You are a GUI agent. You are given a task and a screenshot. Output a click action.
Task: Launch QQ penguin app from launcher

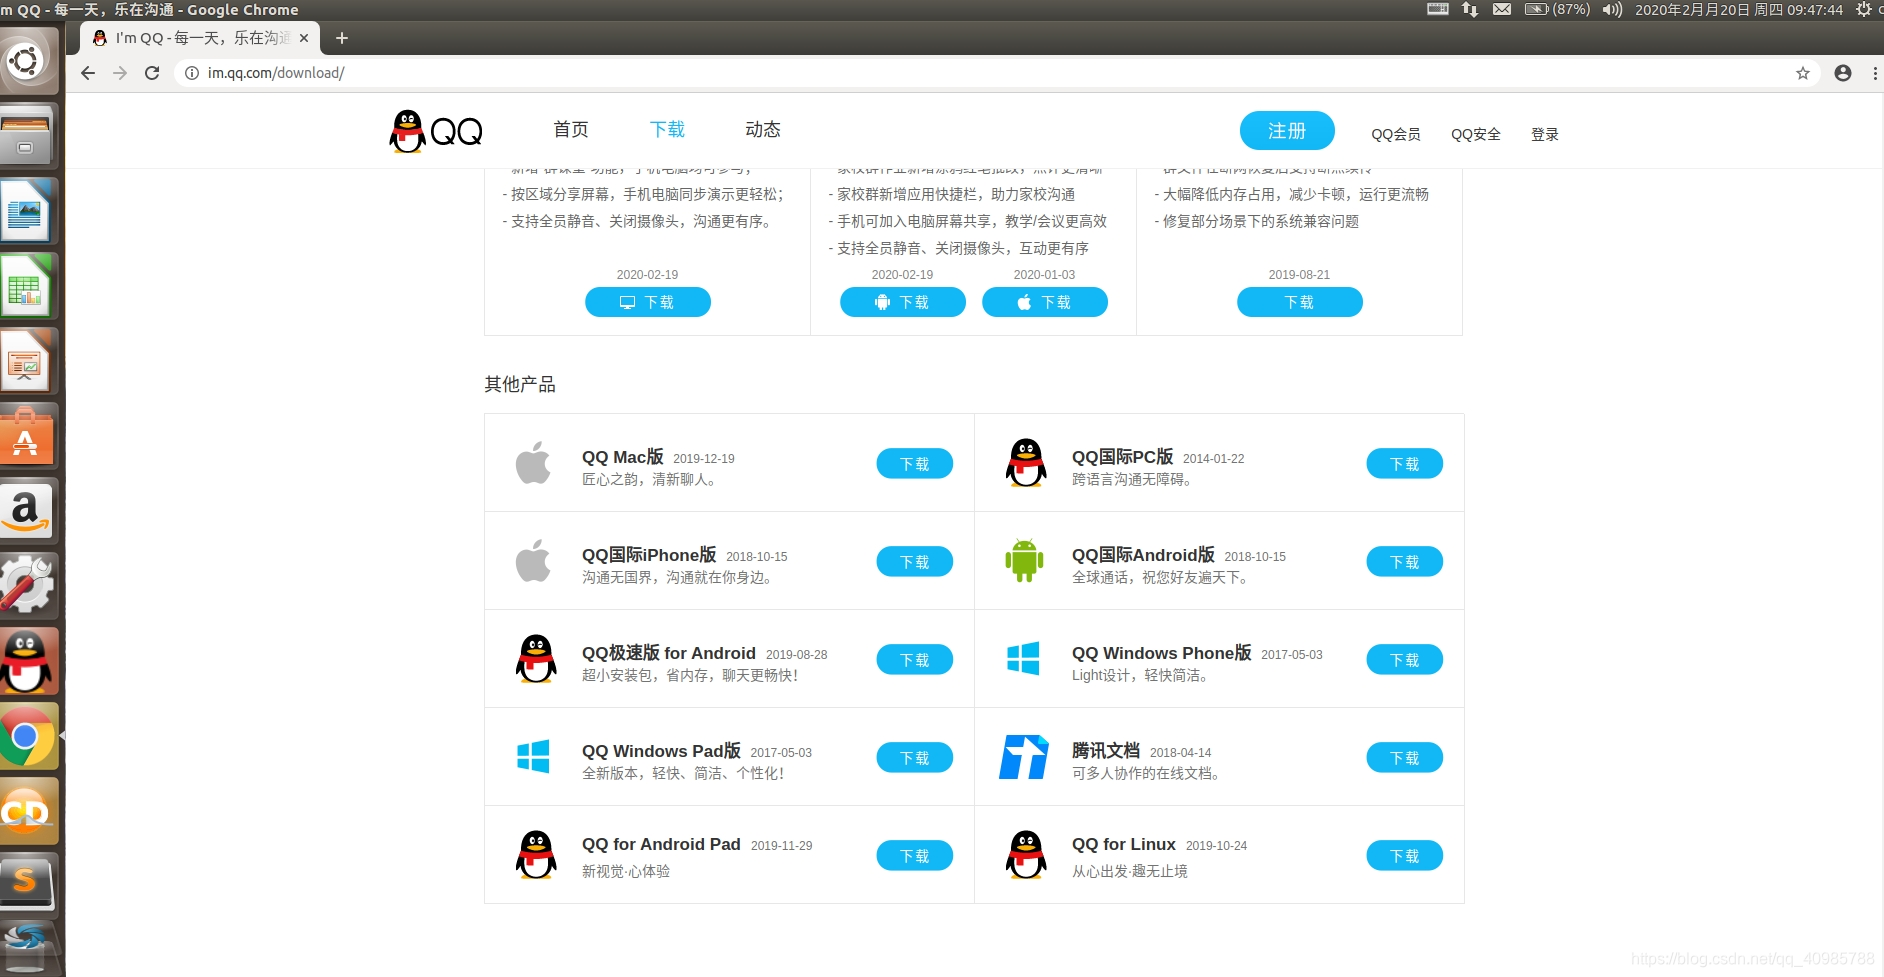pyautogui.click(x=27, y=661)
